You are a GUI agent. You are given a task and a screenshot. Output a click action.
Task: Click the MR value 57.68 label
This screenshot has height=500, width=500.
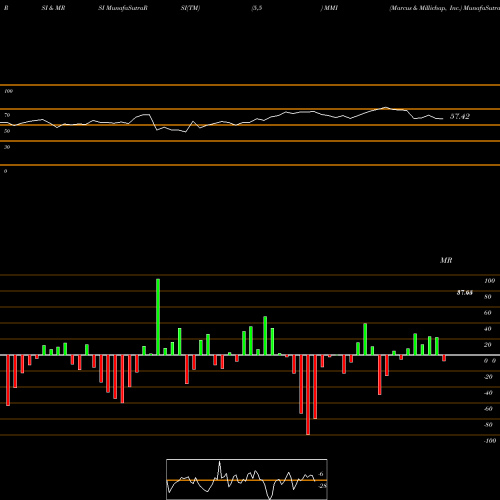point(464,293)
